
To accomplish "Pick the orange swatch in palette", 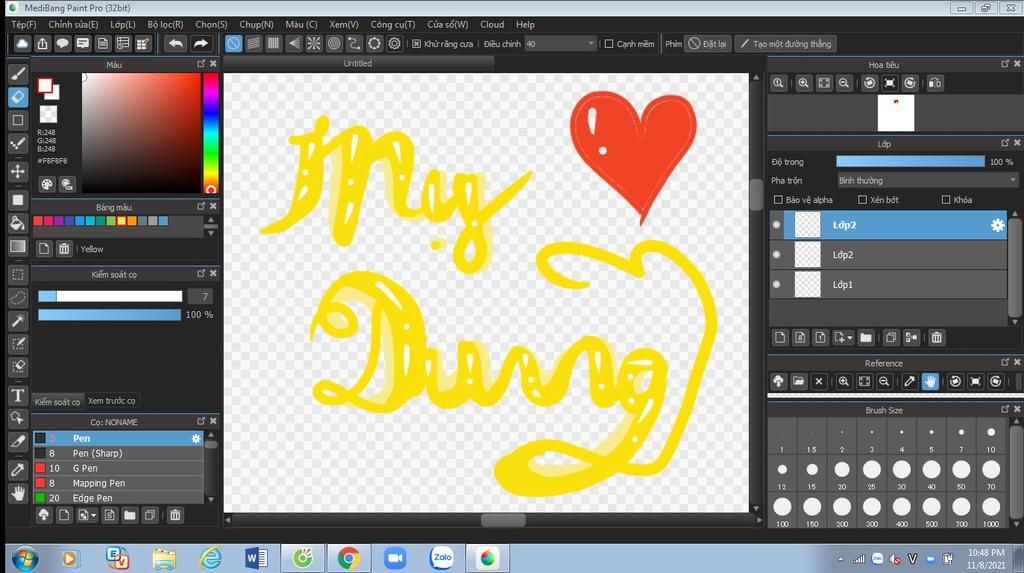I will point(132,221).
